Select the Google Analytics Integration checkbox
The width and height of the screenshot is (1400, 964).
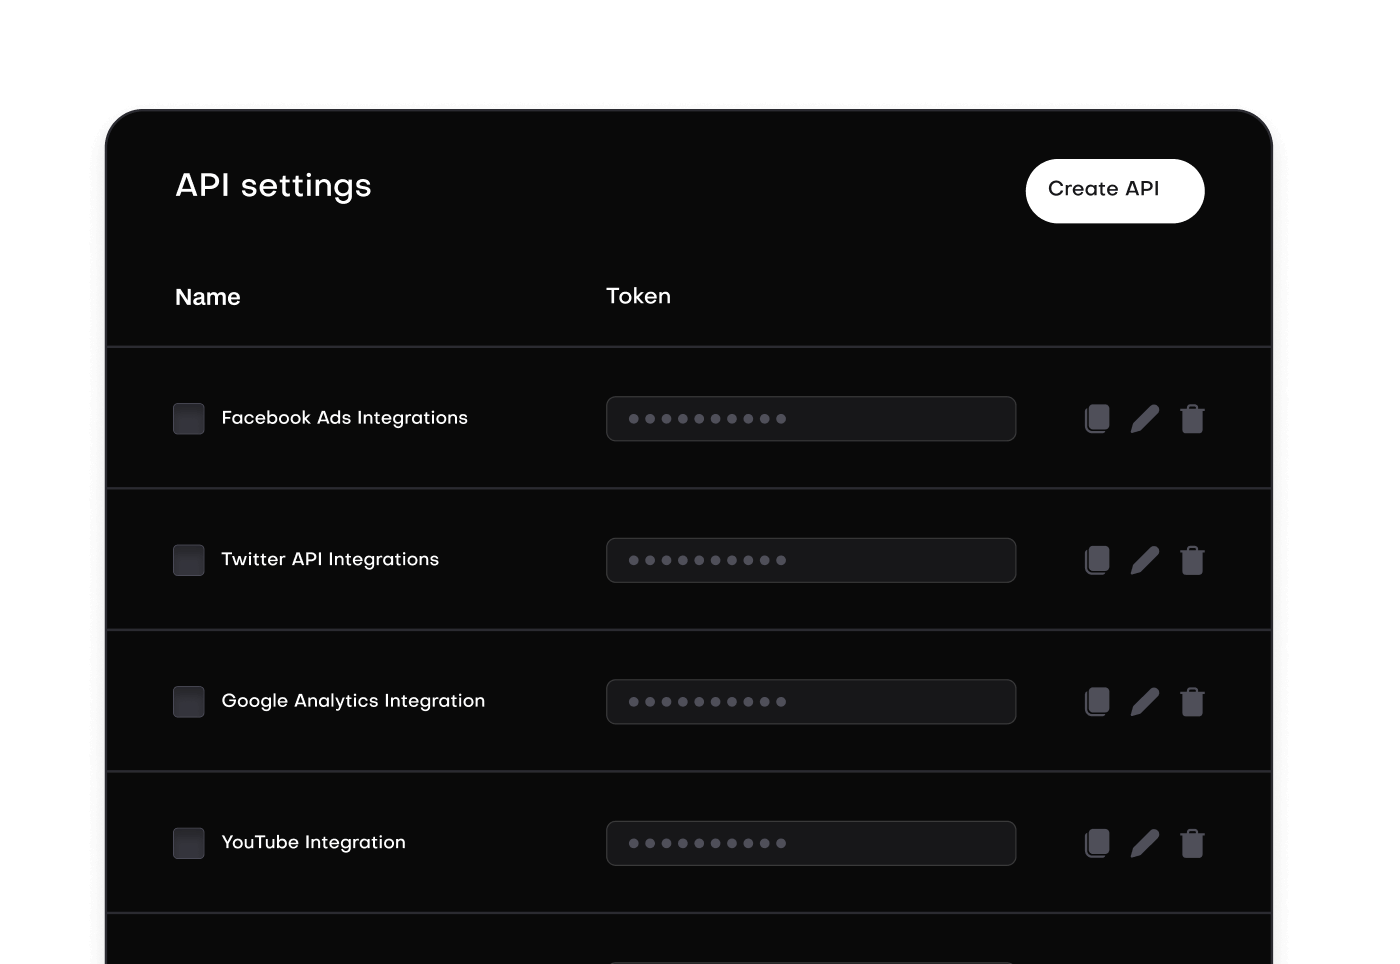pyautogui.click(x=188, y=701)
